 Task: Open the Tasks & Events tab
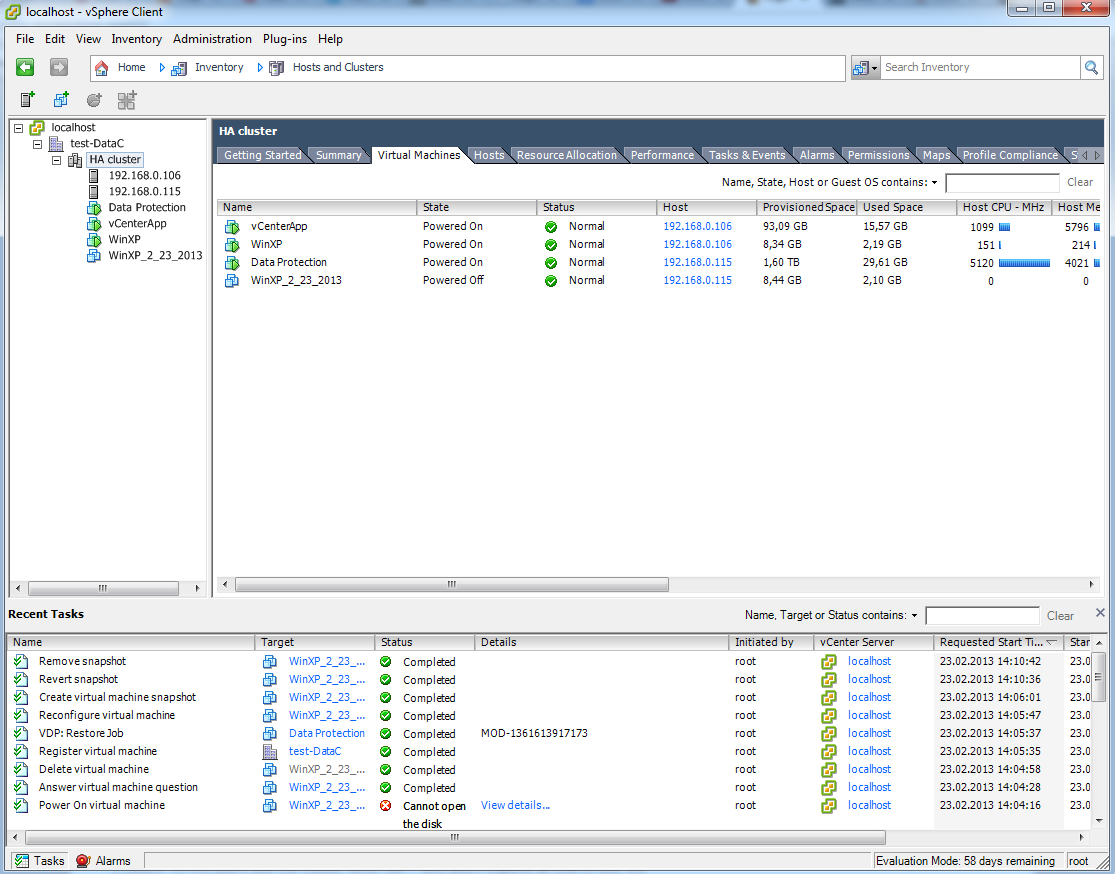pyautogui.click(x=747, y=155)
